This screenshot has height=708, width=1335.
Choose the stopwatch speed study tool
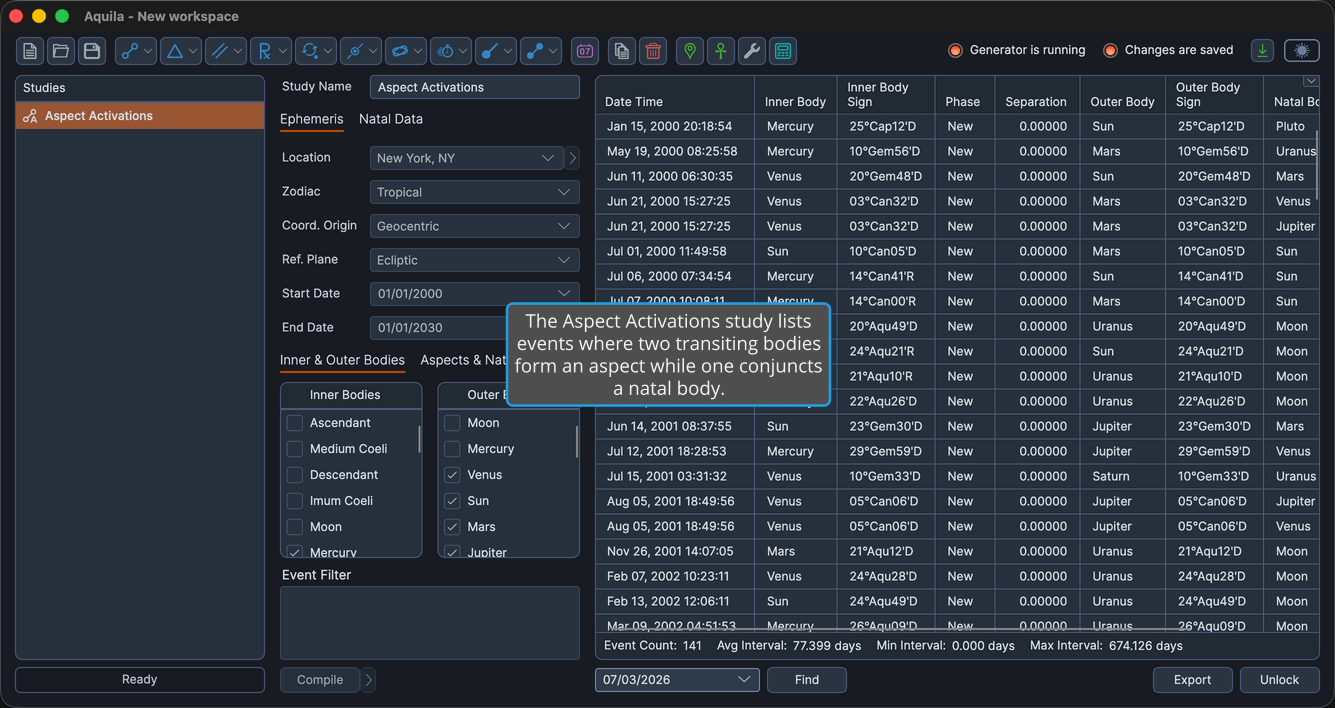click(x=451, y=51)
